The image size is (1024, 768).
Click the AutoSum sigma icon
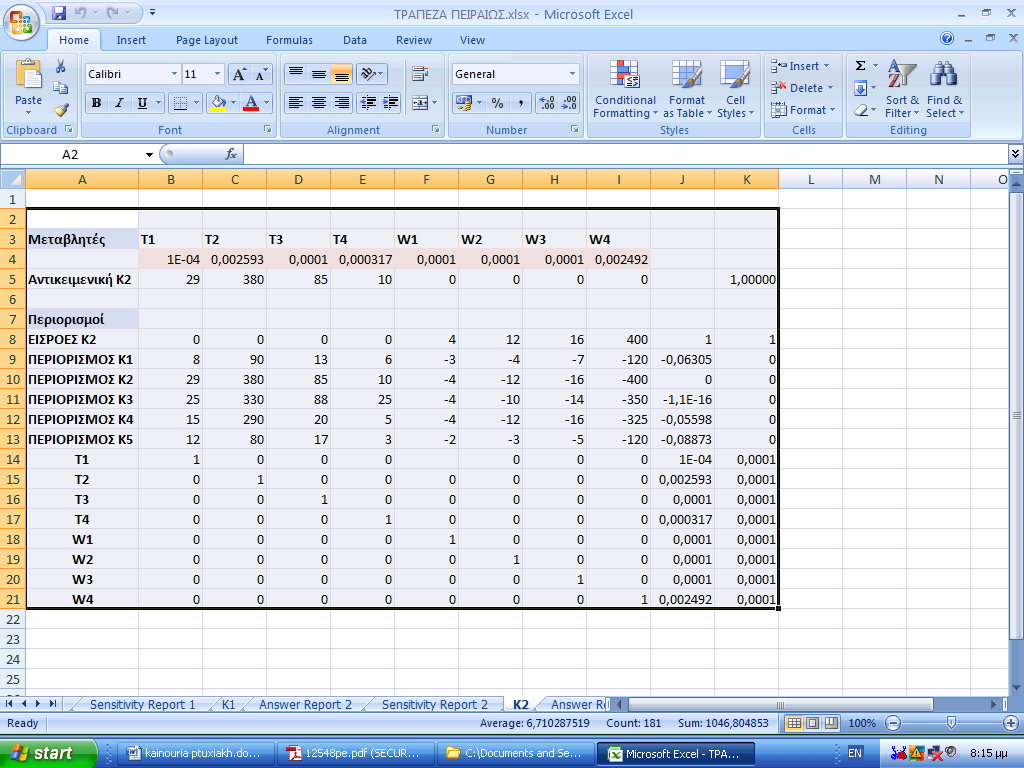(x=861, y=66)
